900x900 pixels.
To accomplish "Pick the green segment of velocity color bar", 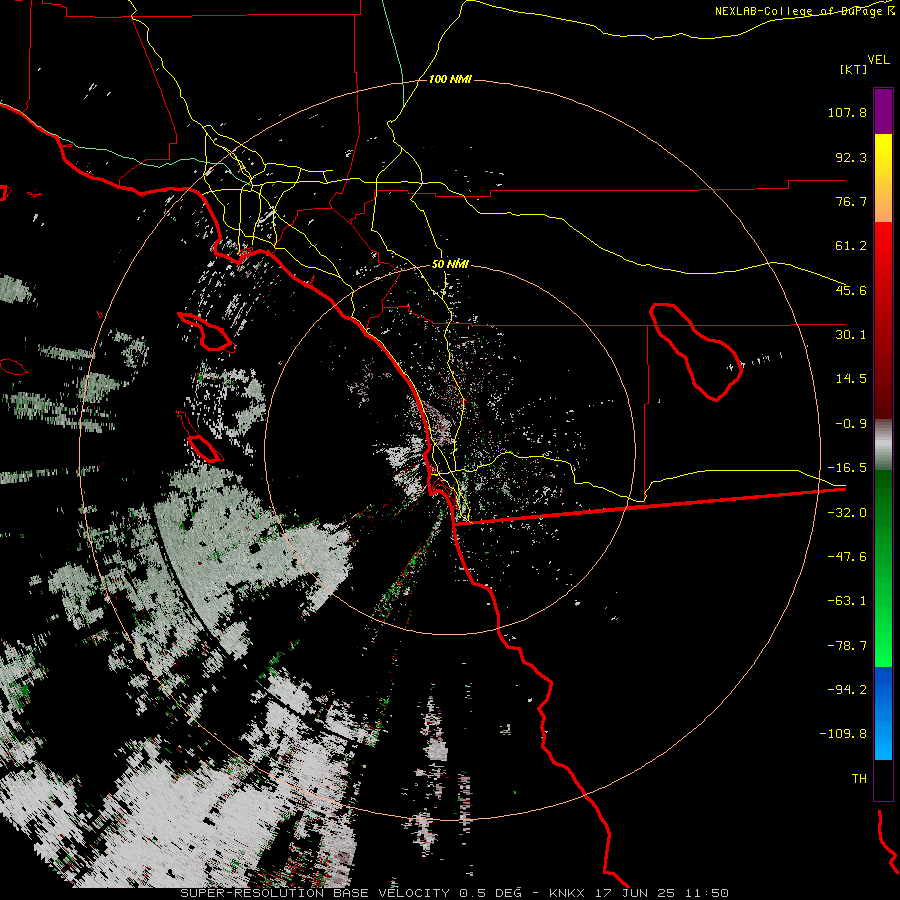I will click(x=883, y=568).
